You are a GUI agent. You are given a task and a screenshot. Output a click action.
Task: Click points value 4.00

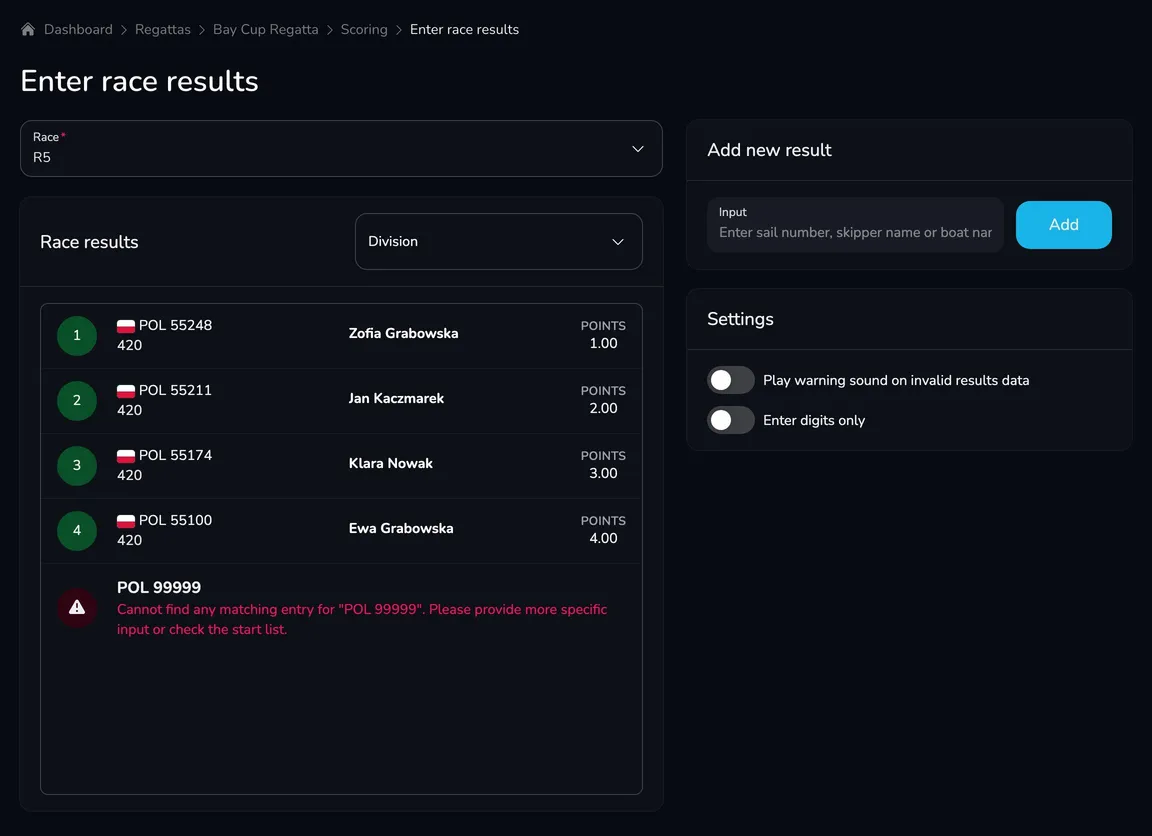(603, 538)
